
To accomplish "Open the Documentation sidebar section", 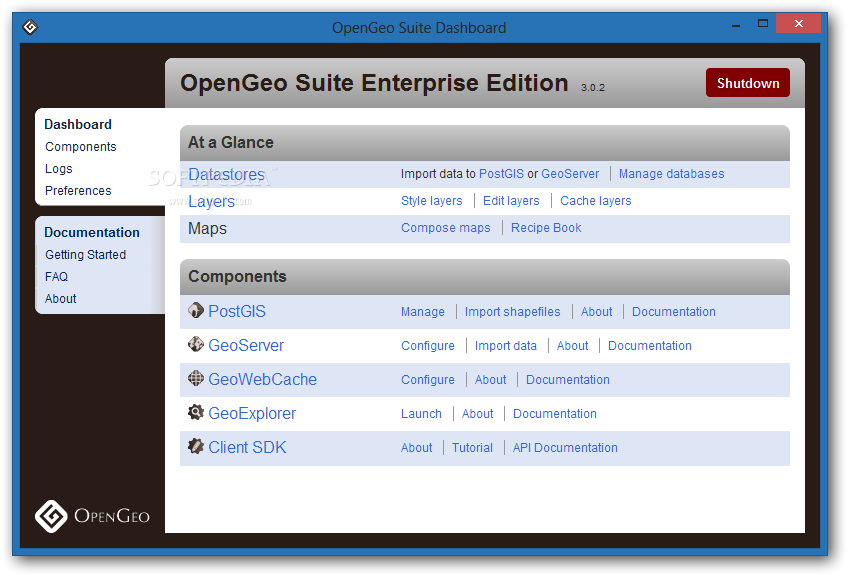I will pyautogui.click(x=92, y=233).
